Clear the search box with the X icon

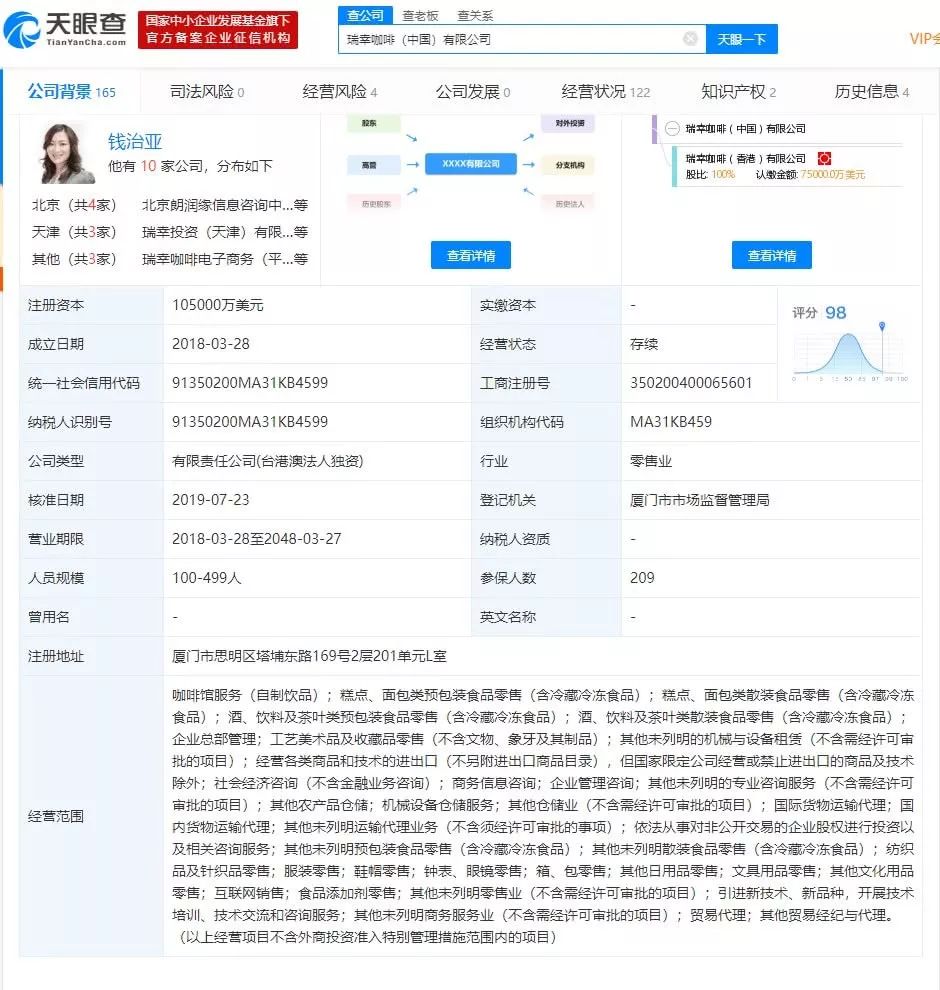pos(690,39)
